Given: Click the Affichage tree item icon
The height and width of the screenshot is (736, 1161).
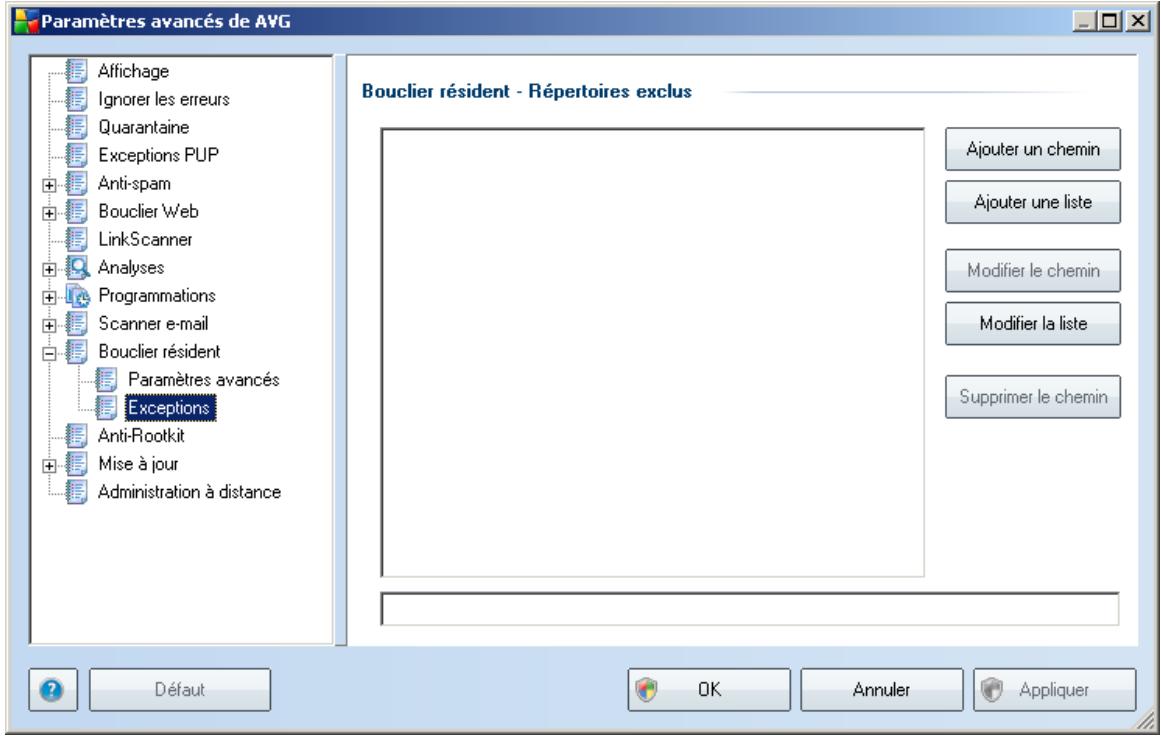Looking at the screenshot, I should [76, 71].
